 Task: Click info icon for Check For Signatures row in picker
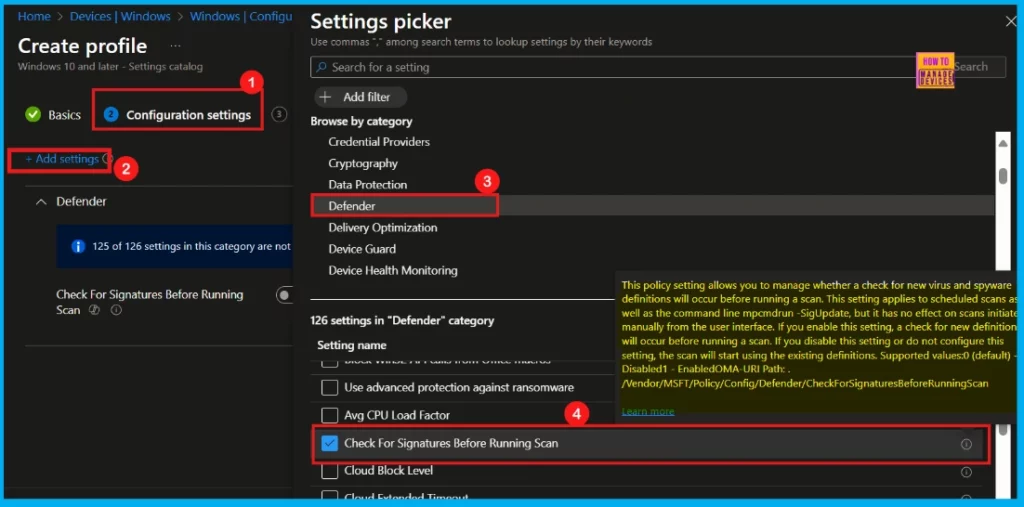(x=966, y=444)
